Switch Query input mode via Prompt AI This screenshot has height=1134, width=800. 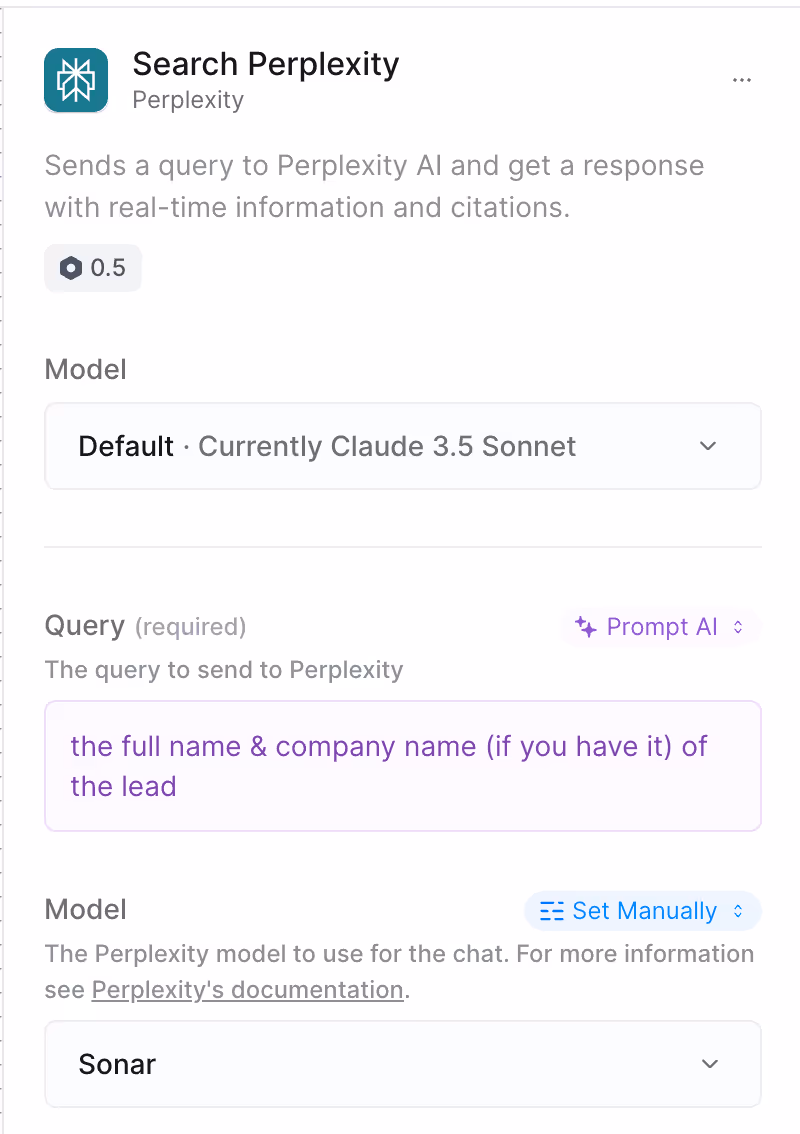(x=661, y=626)
